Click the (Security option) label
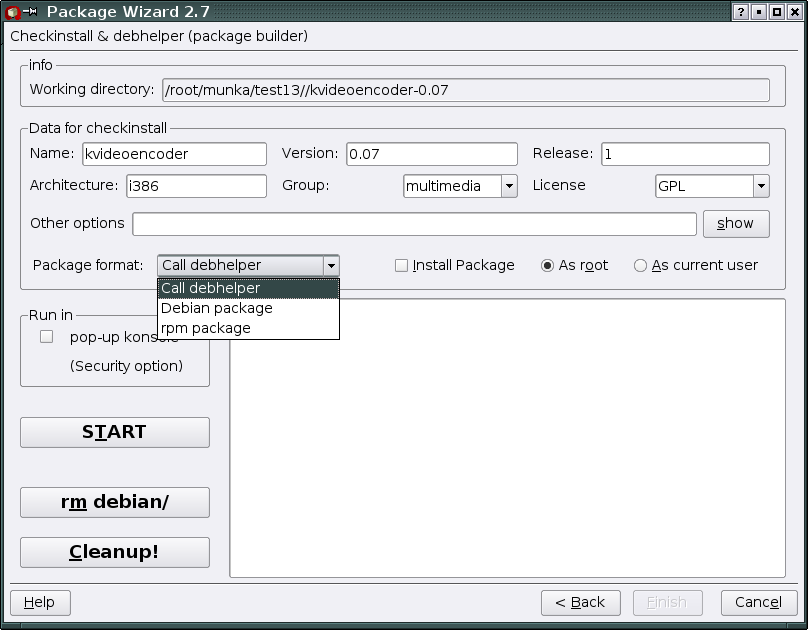This screenshot has height=630, width=808. click(x=126, y=366)
